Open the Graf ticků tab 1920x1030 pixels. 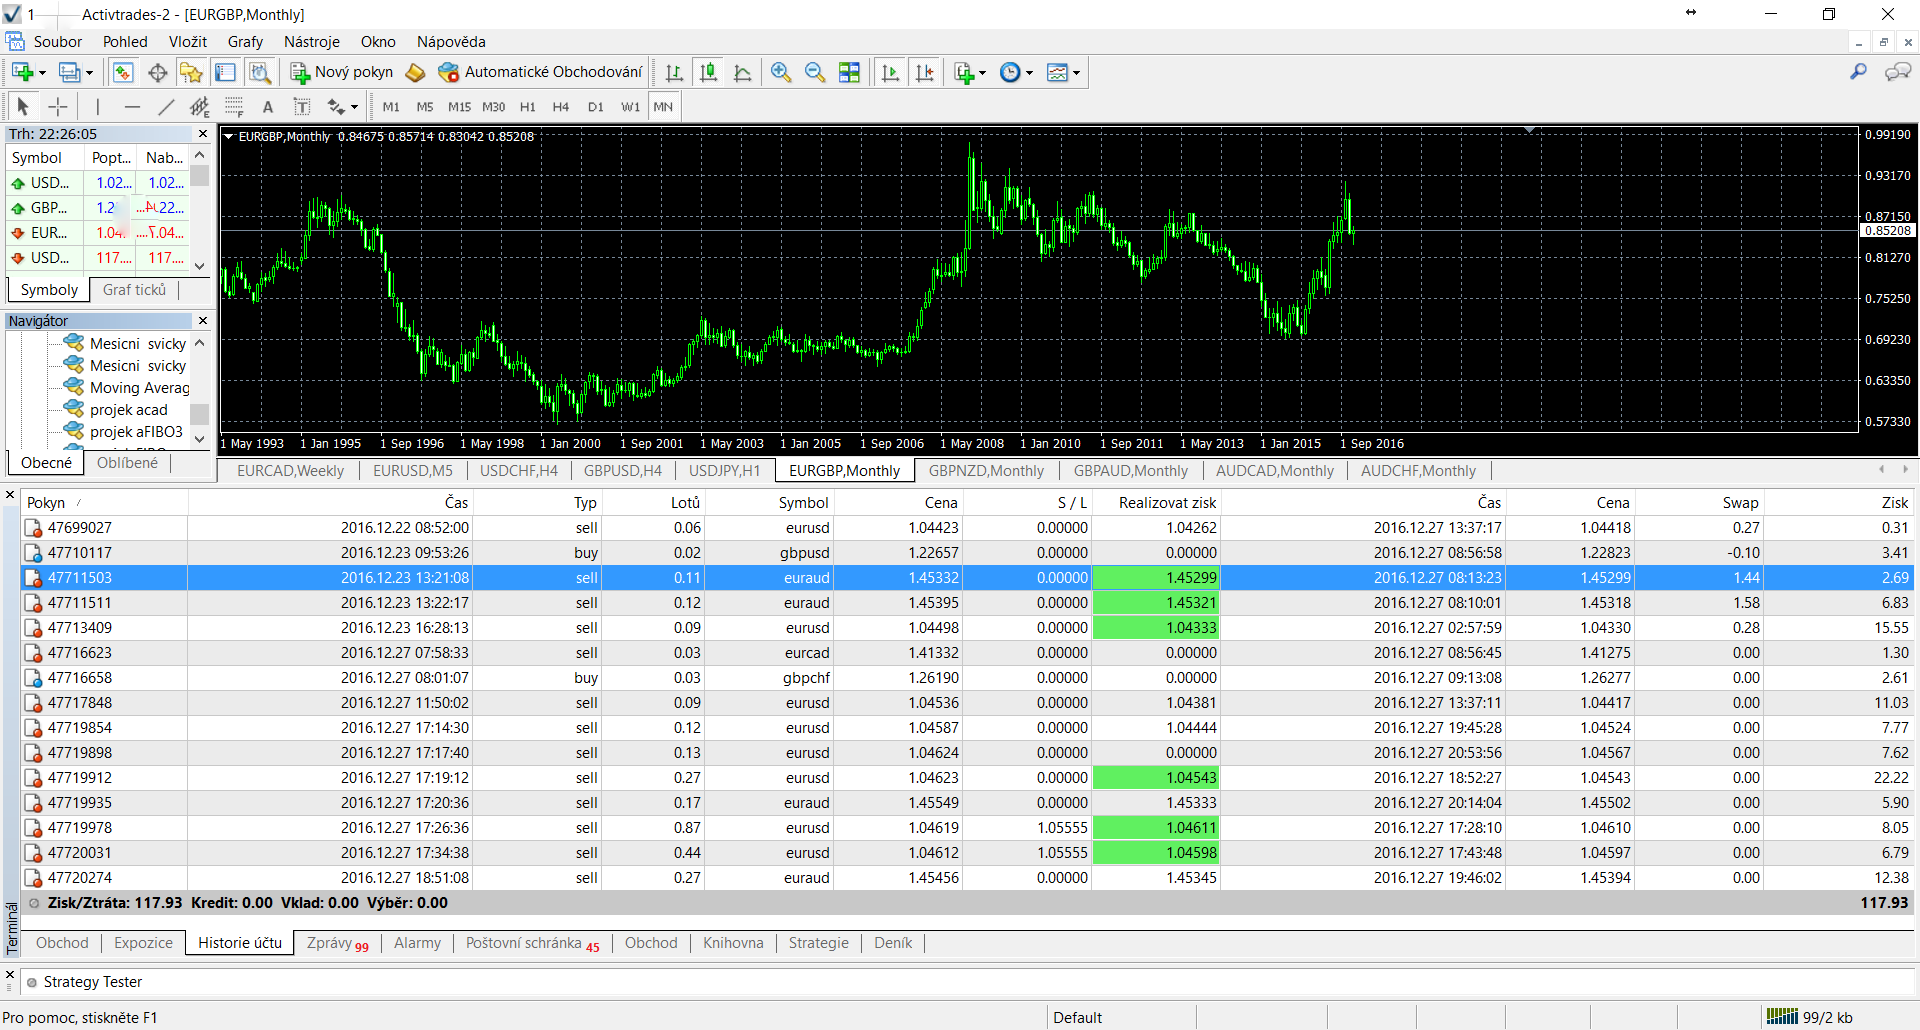134,290
